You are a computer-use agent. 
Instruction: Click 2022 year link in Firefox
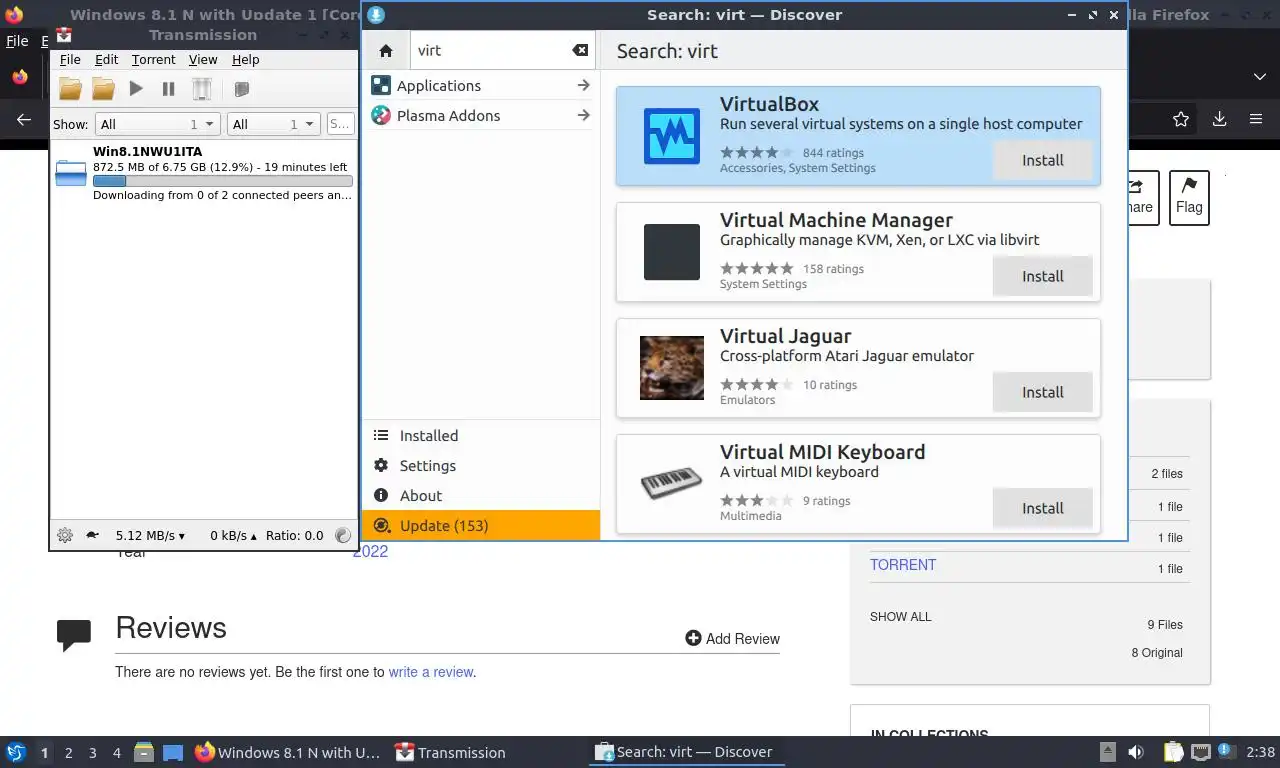[370, 551]
